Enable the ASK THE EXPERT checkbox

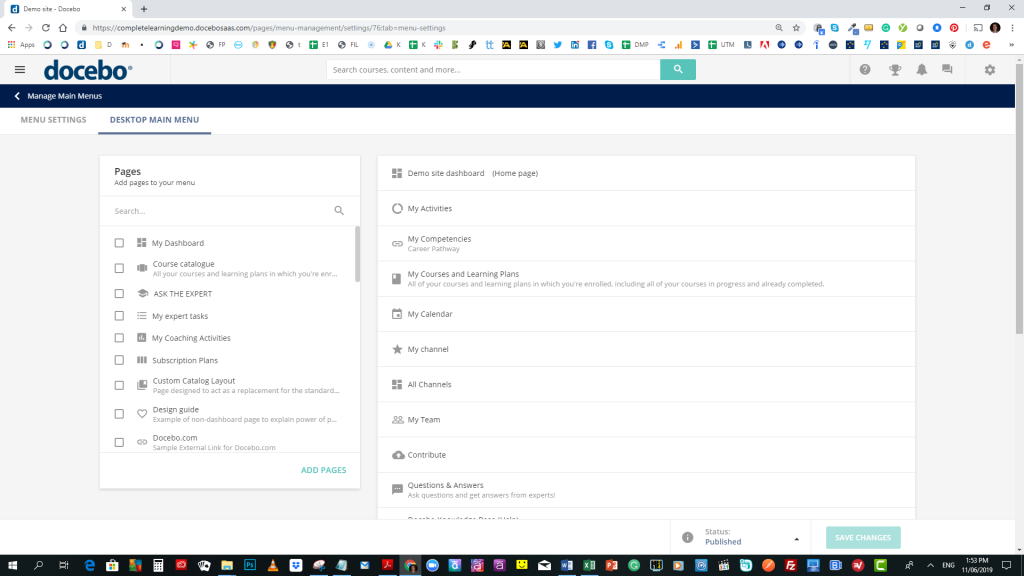[x=119, y=294]
